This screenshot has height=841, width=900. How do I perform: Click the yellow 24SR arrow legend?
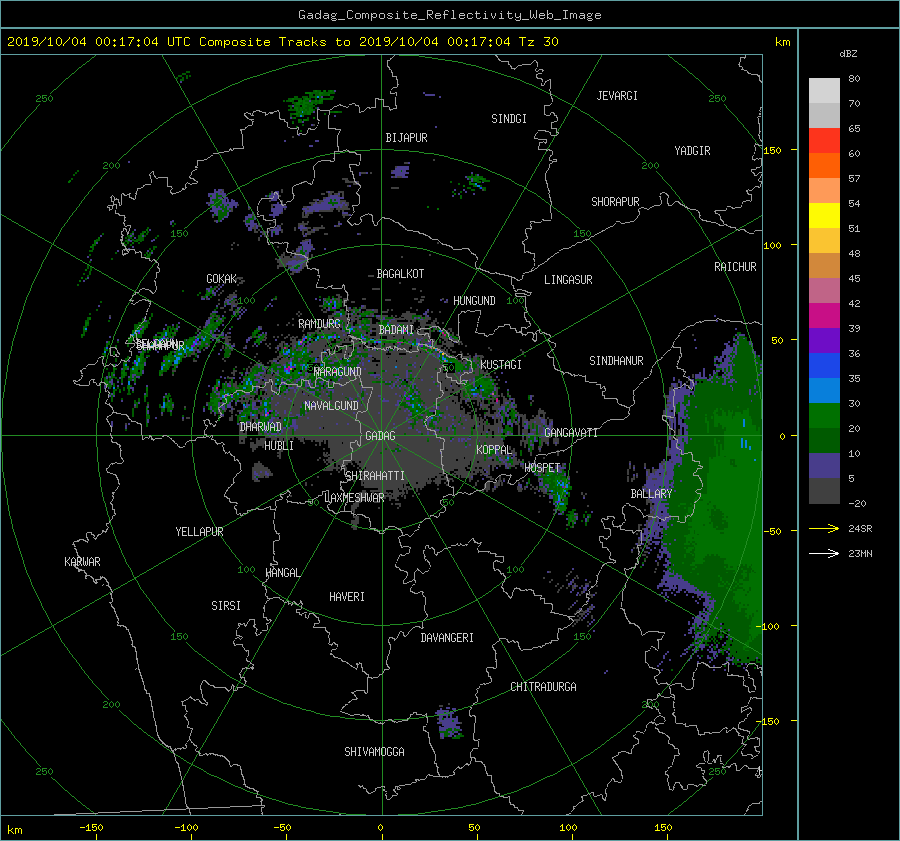tap(824, 528)
